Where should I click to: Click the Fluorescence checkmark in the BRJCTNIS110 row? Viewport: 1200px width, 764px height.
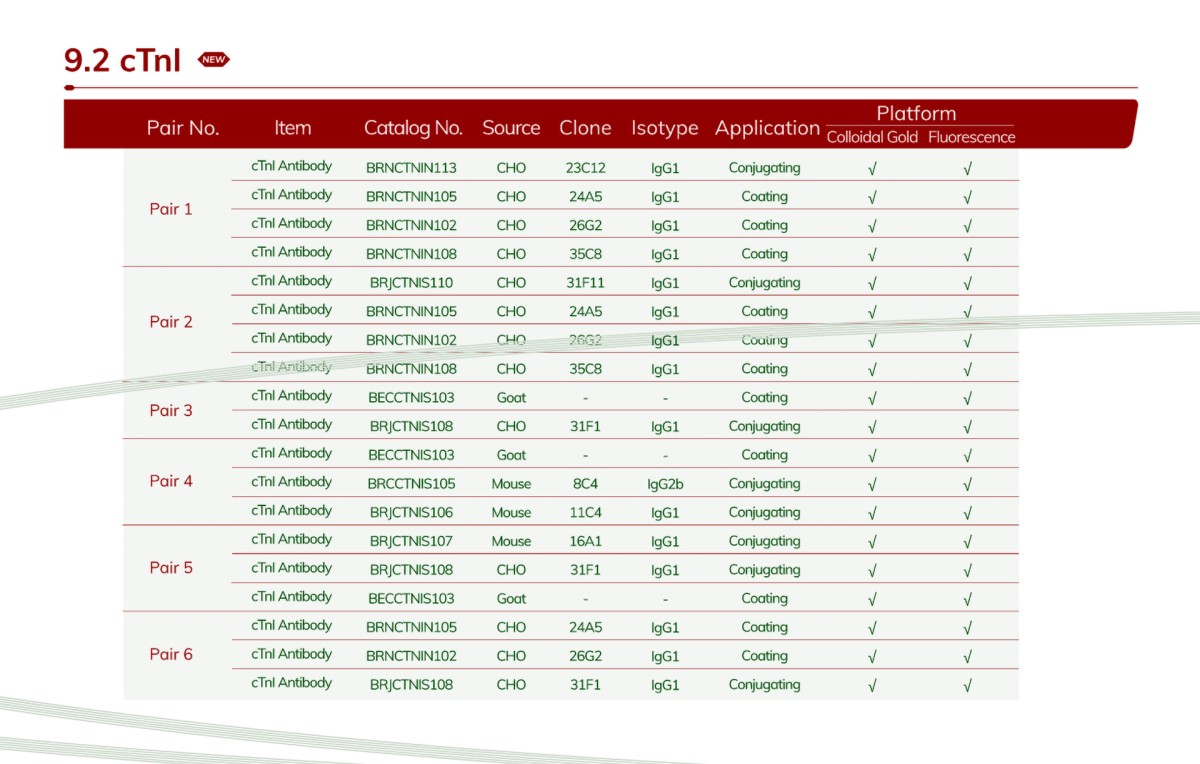(967, 284)
